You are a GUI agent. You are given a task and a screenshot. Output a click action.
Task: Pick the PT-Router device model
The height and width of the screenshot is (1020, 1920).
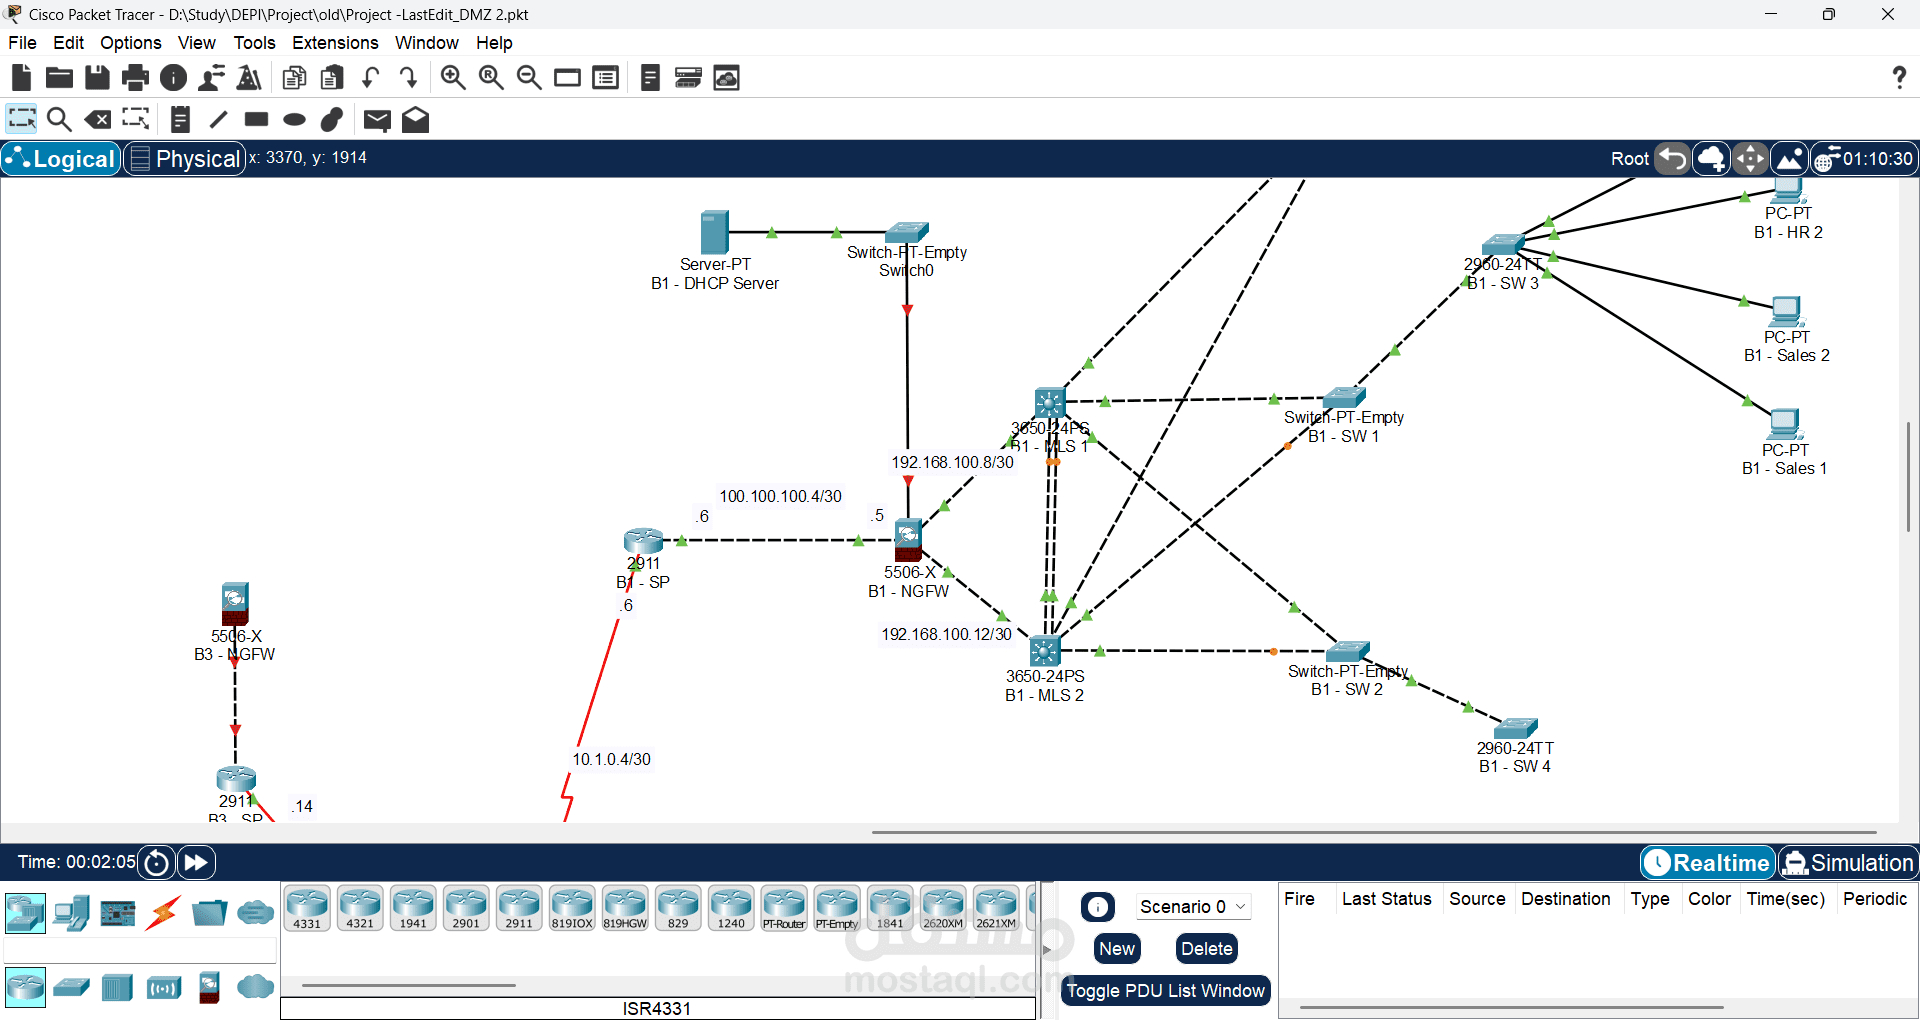784,908
